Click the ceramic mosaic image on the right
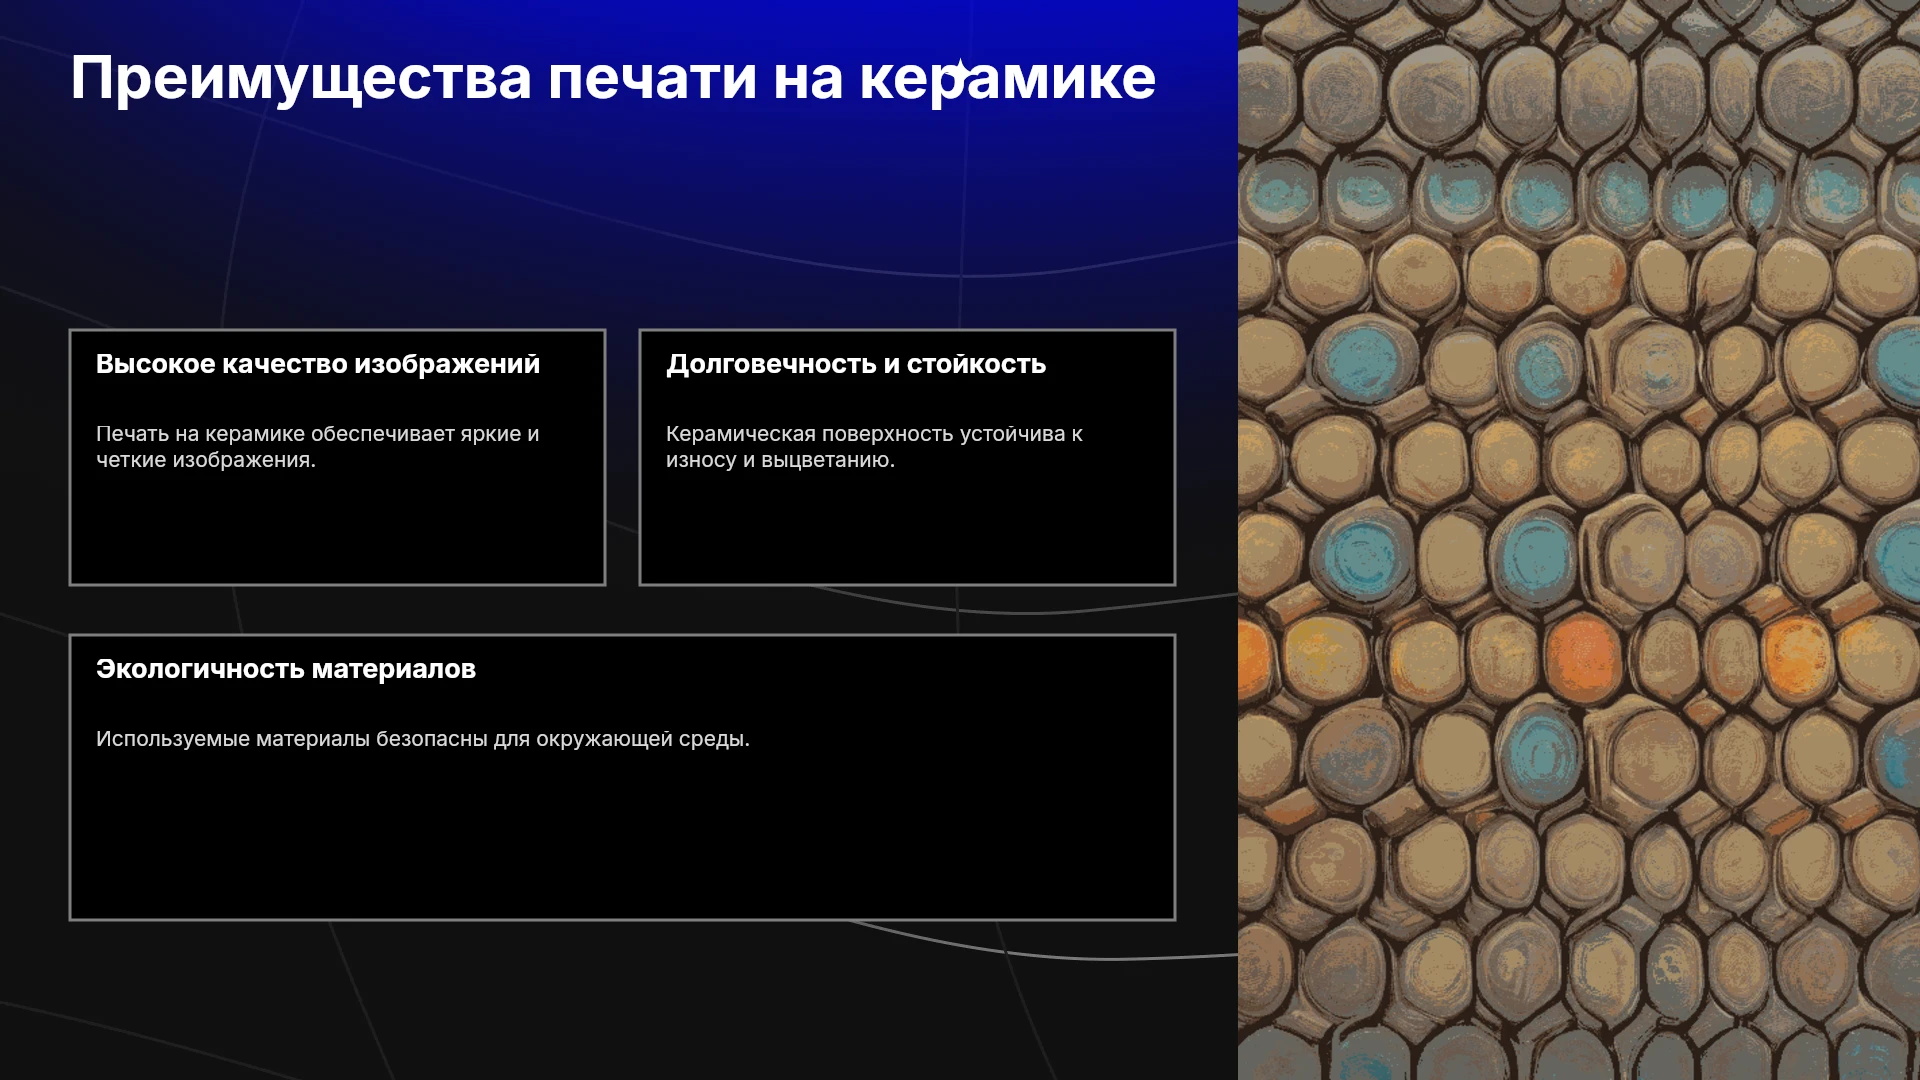Screen dimensions: 1920x1080 (1579, 540)
